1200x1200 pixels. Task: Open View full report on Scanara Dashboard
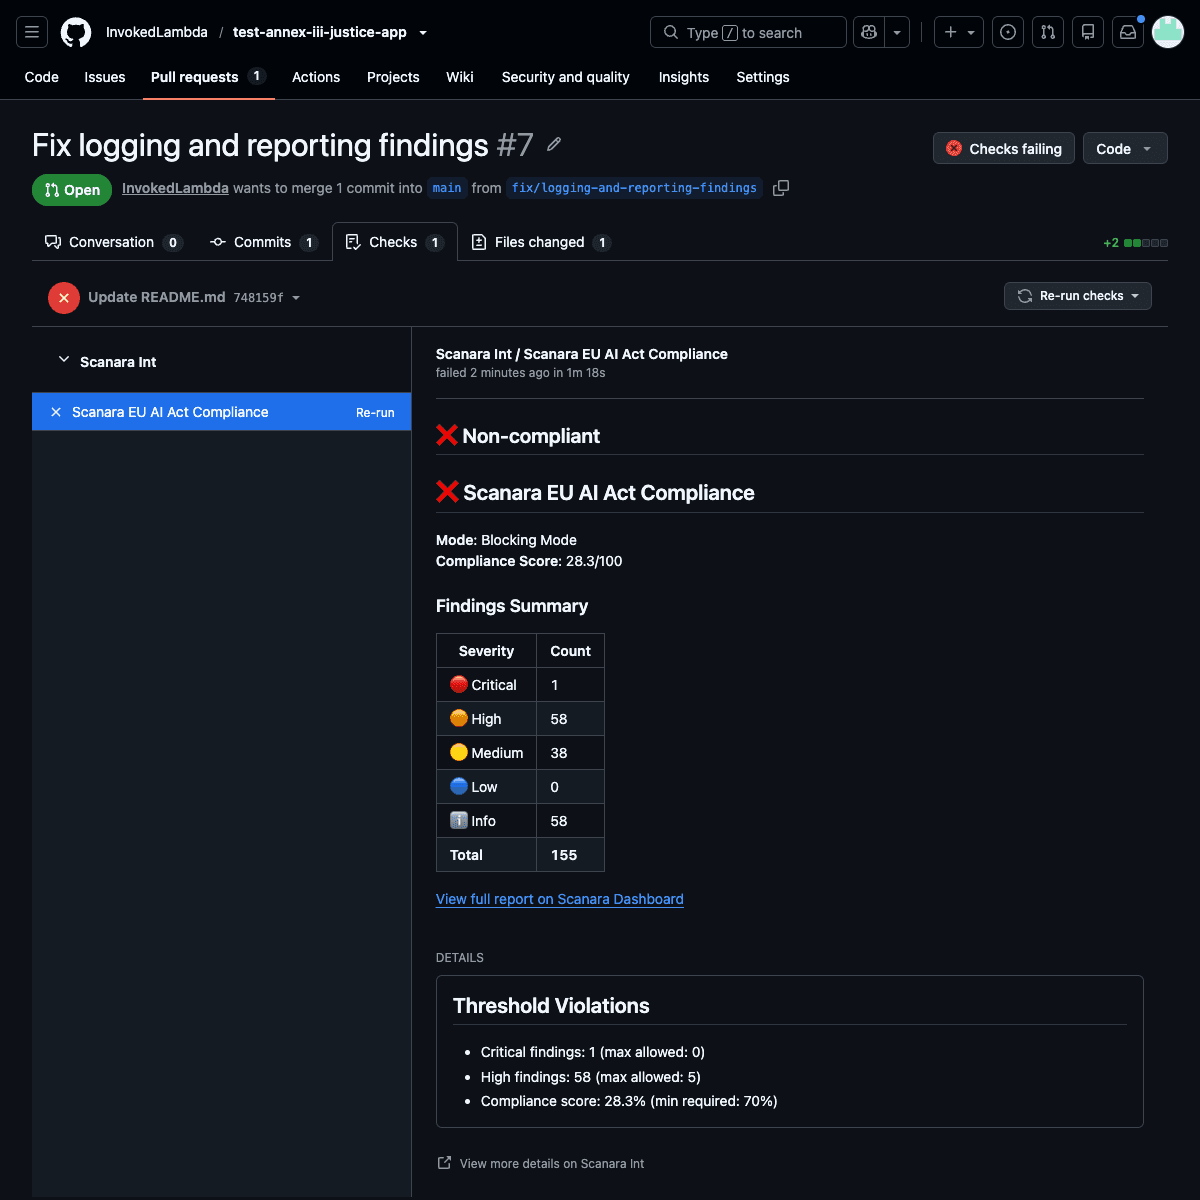pyautogui.click(x=560, y=899)
